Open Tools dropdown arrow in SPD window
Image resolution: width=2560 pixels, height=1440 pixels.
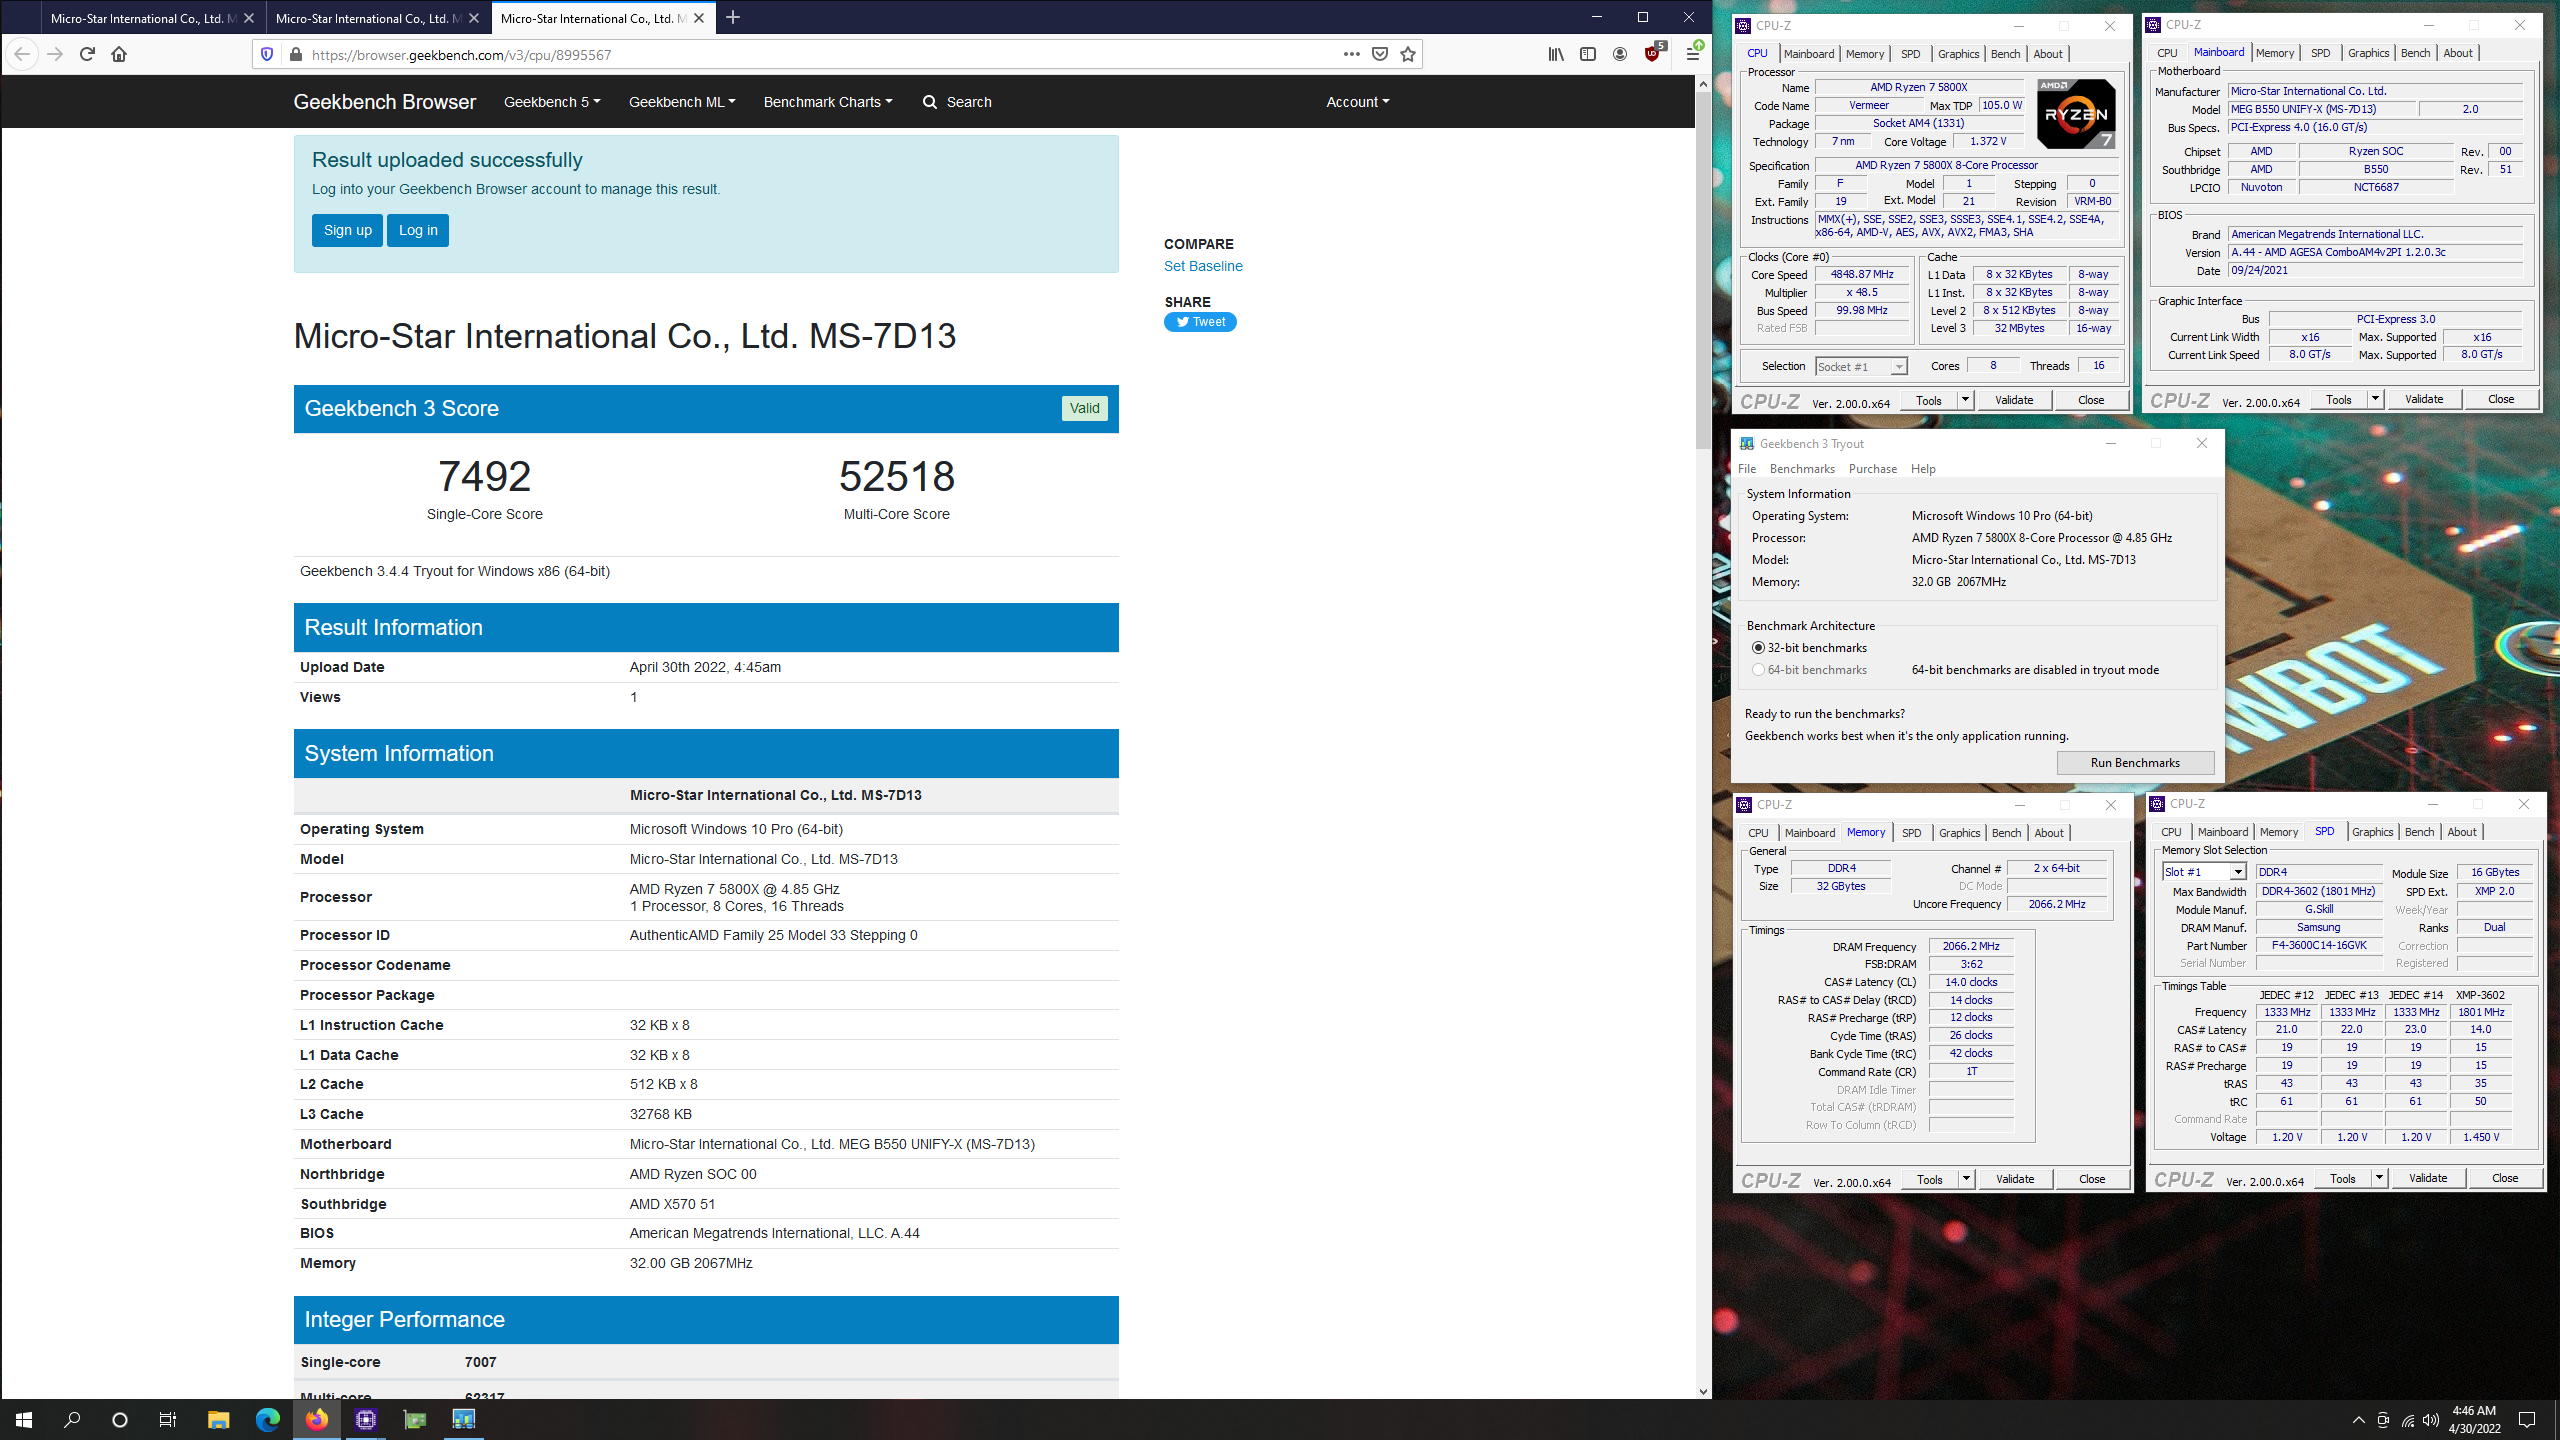(x=2379, y=1178)
